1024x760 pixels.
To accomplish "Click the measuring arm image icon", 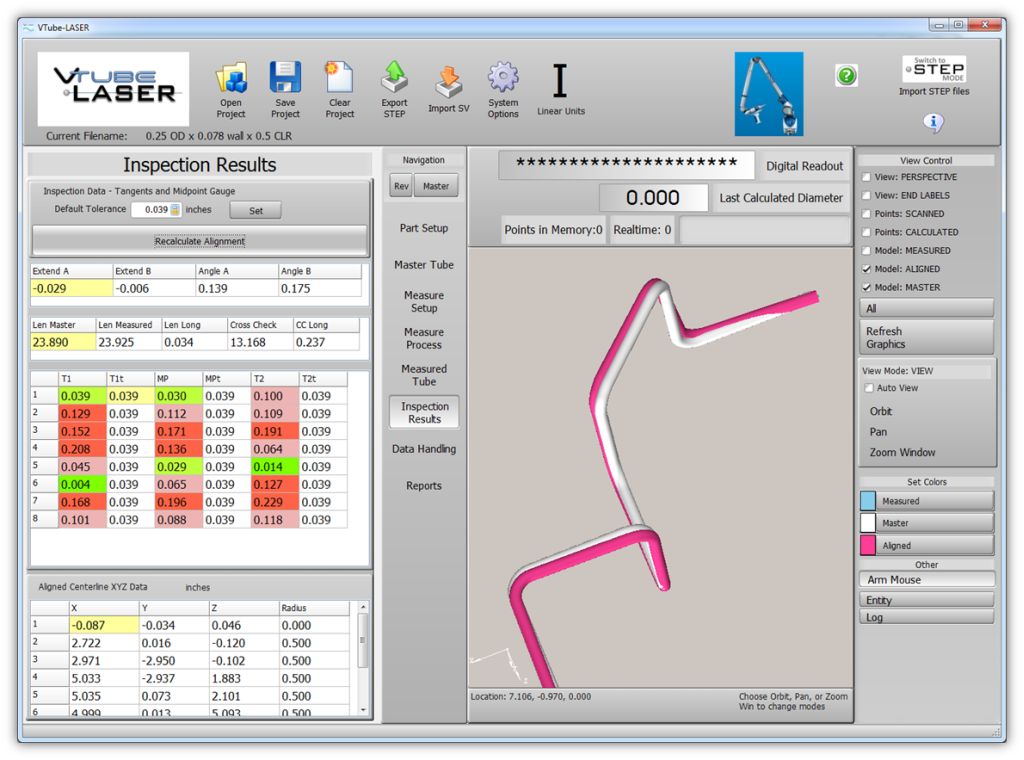I will click(769, 94).
